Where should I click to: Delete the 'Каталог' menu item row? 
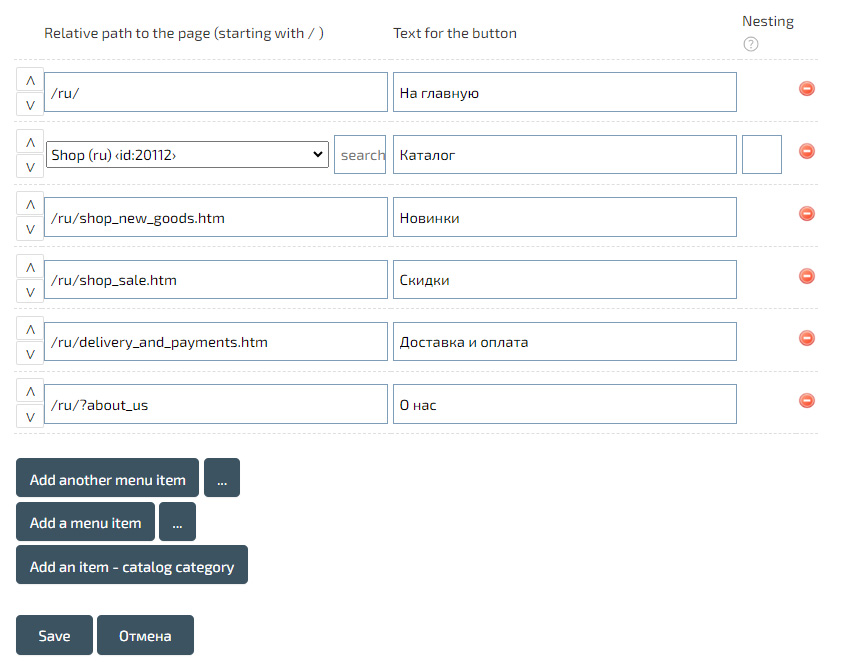pyautogui.click(x=807, y=151)
